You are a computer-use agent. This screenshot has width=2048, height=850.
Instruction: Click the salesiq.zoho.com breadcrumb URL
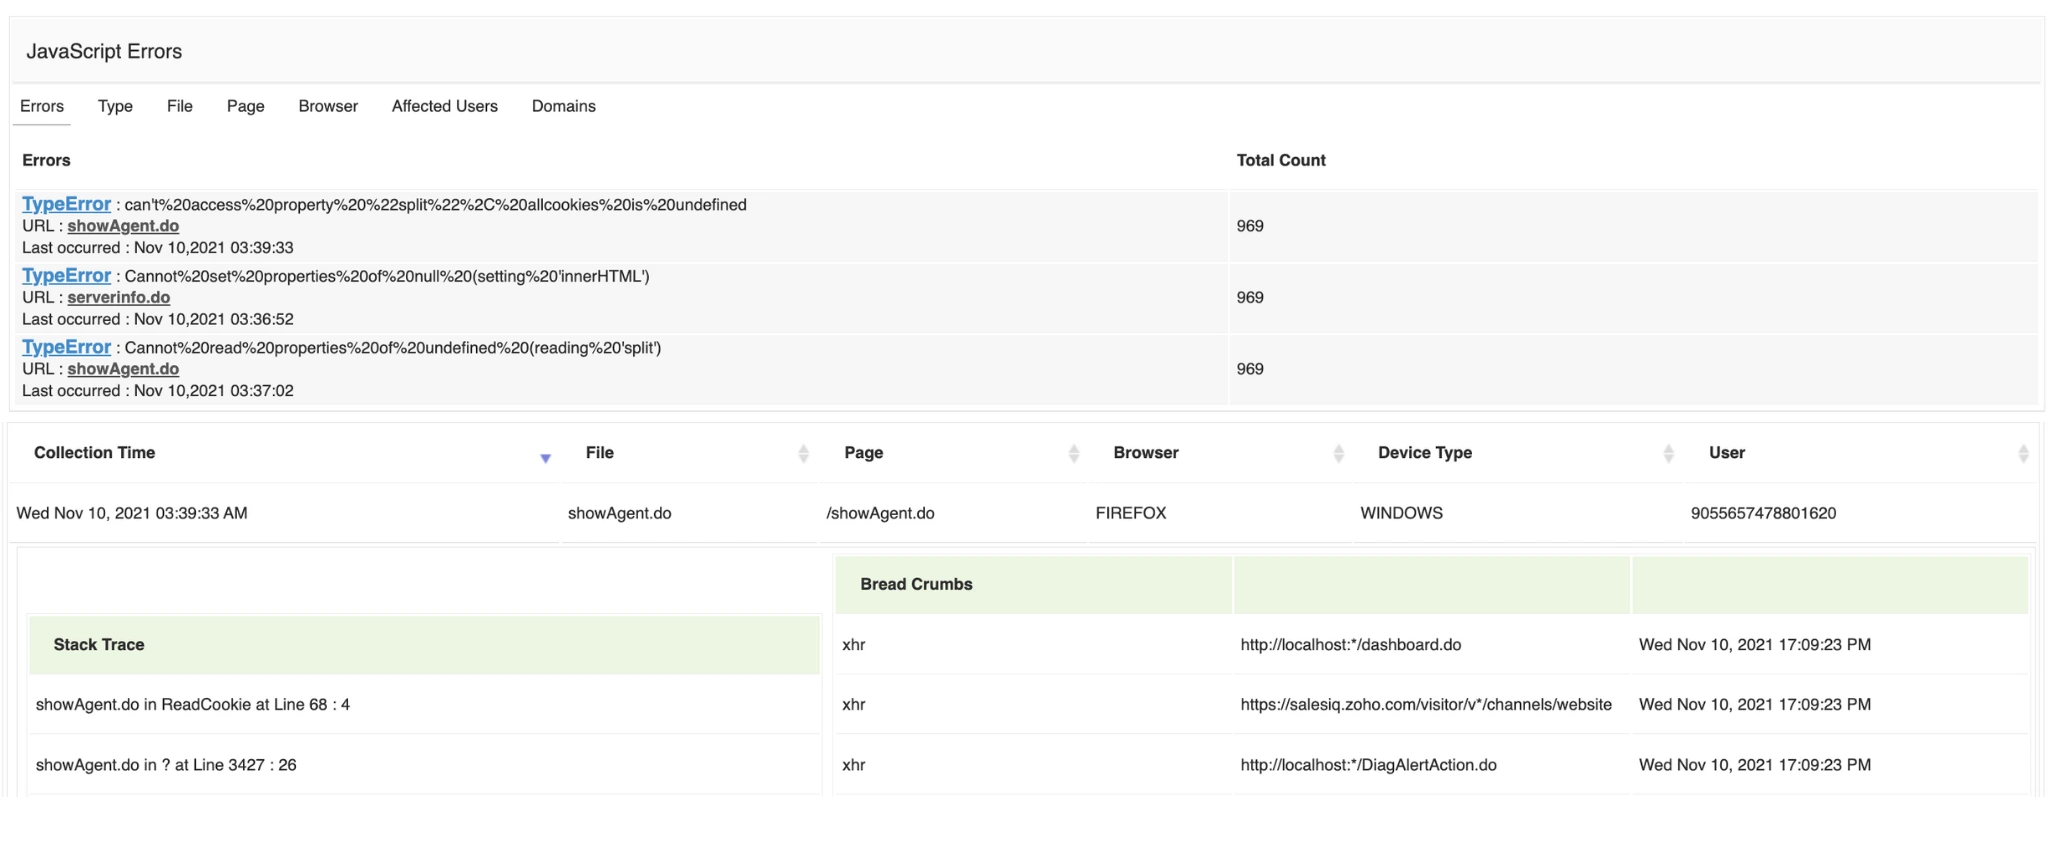[x=1425, y=704]
